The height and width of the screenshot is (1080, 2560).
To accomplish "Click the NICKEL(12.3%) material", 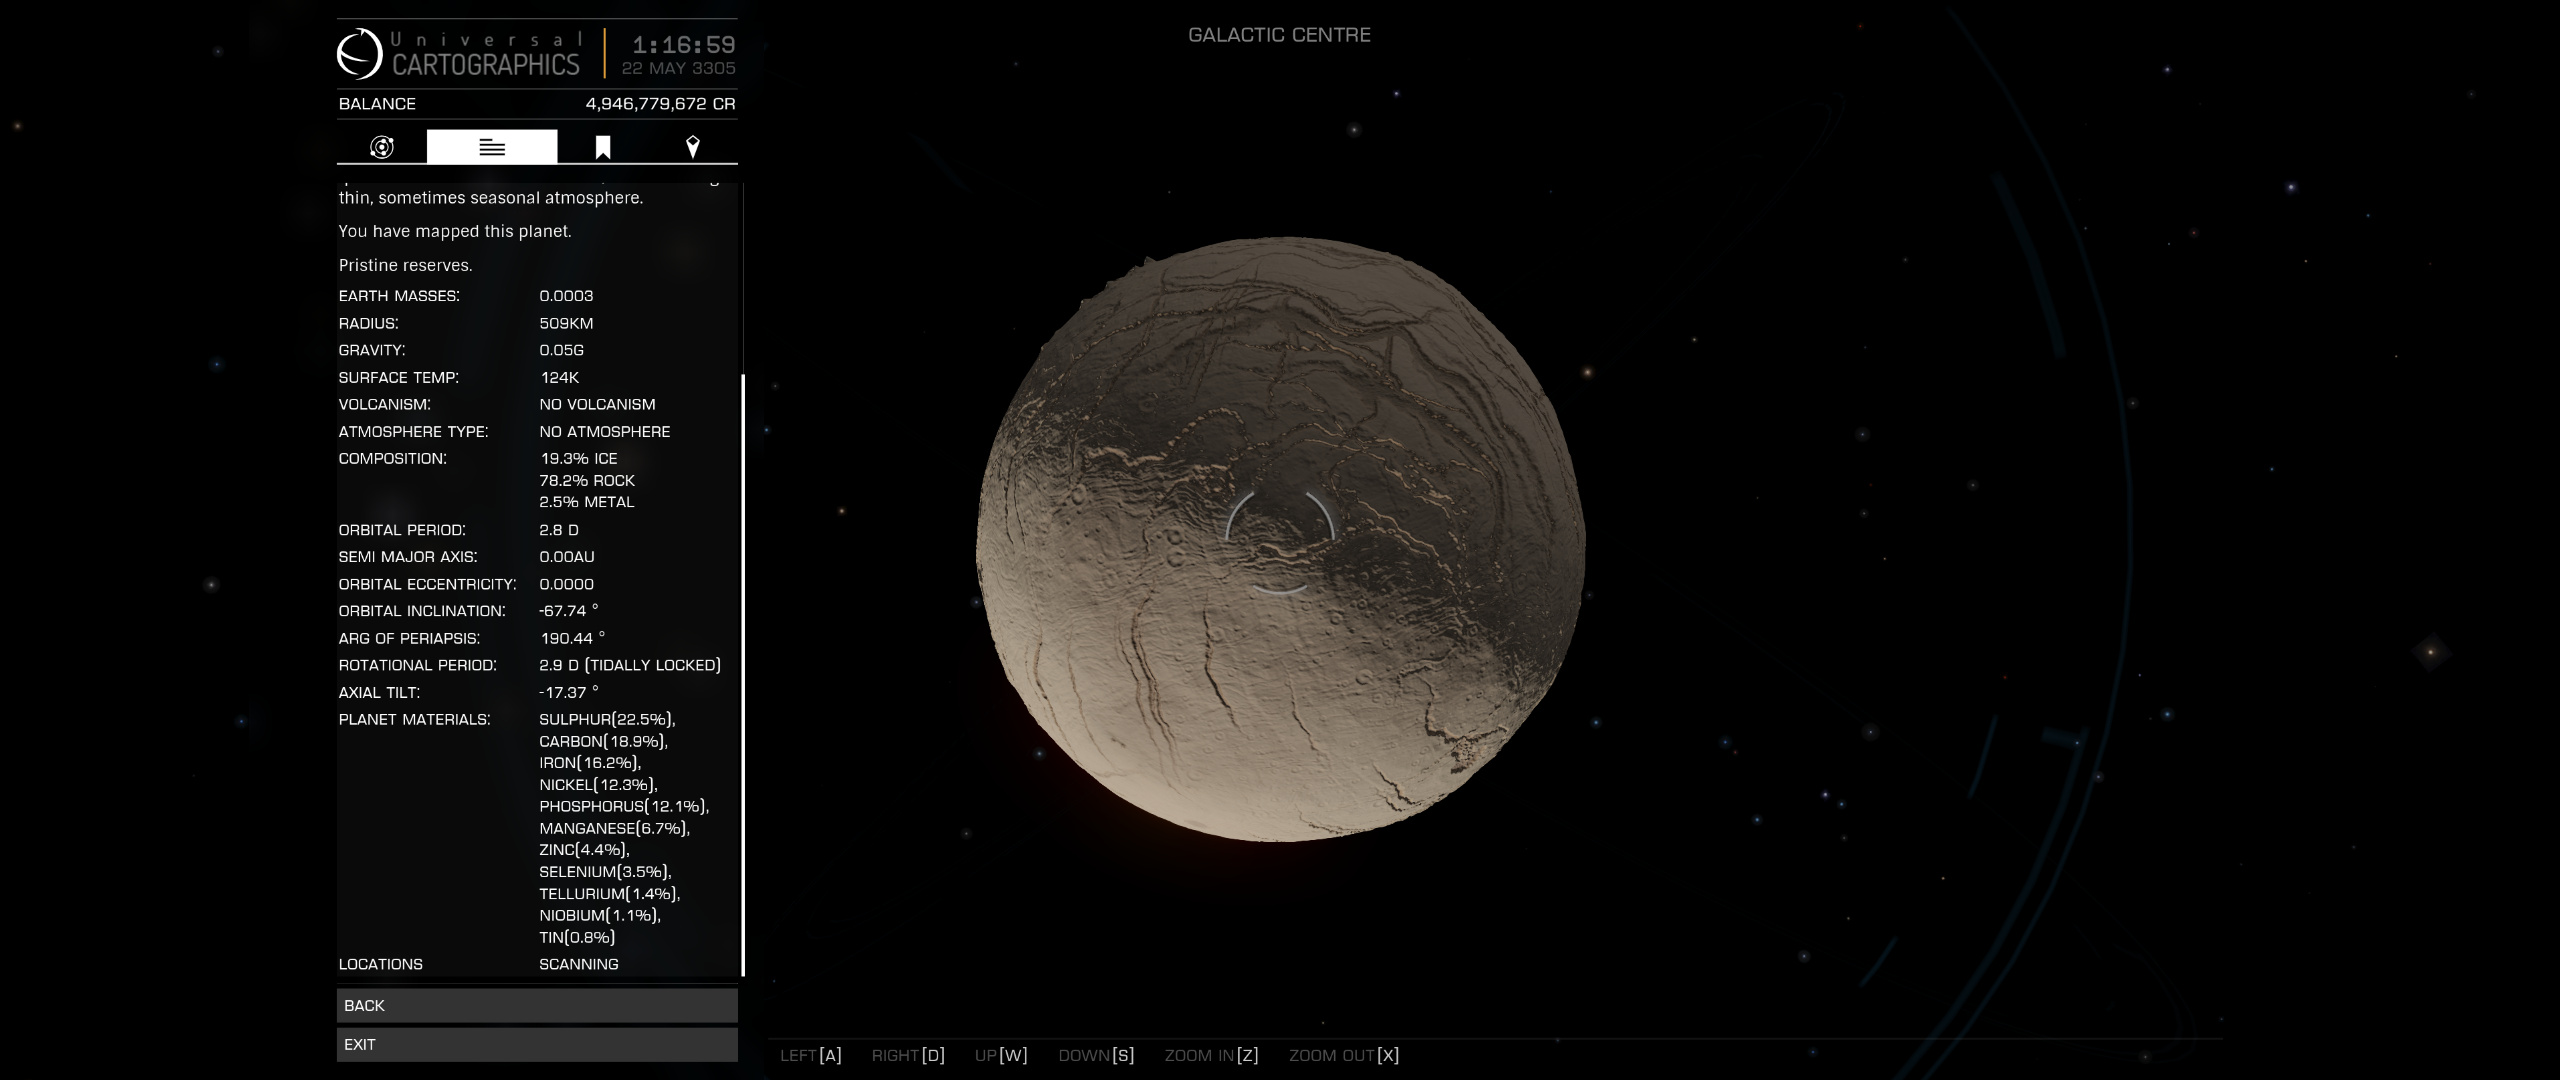I will tap(598, 785).
